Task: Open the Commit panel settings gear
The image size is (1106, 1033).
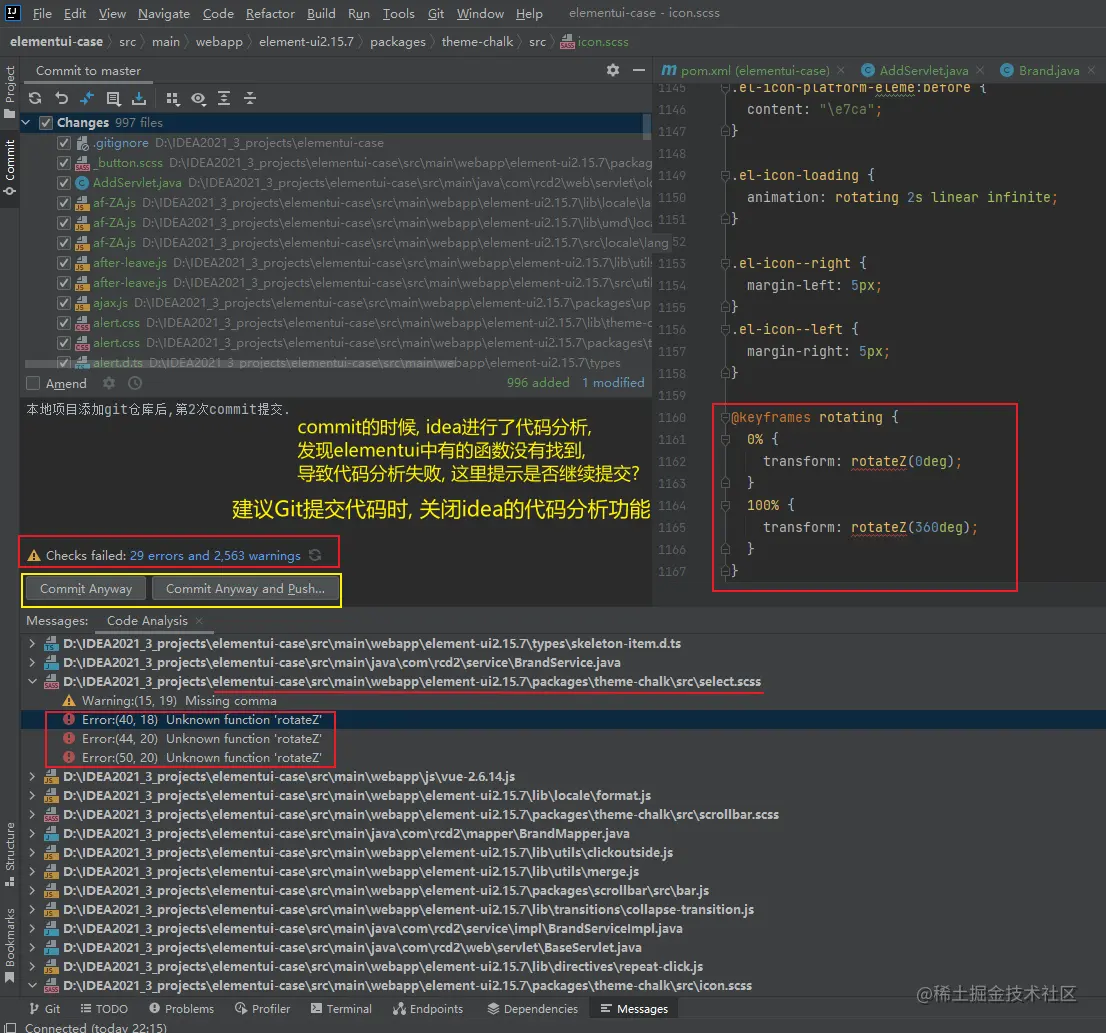Action: 613,70
